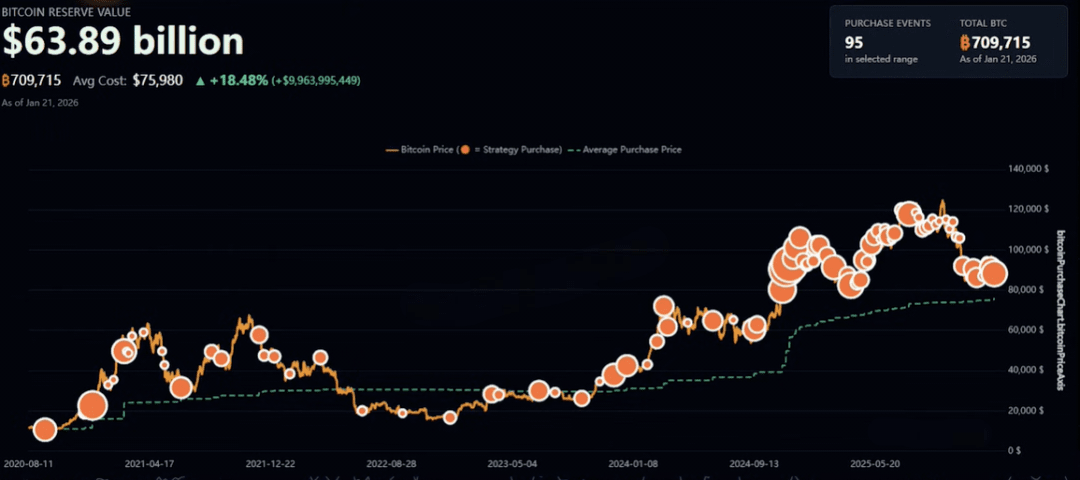Click the $63.89 billion reserve value

point(123,40)
